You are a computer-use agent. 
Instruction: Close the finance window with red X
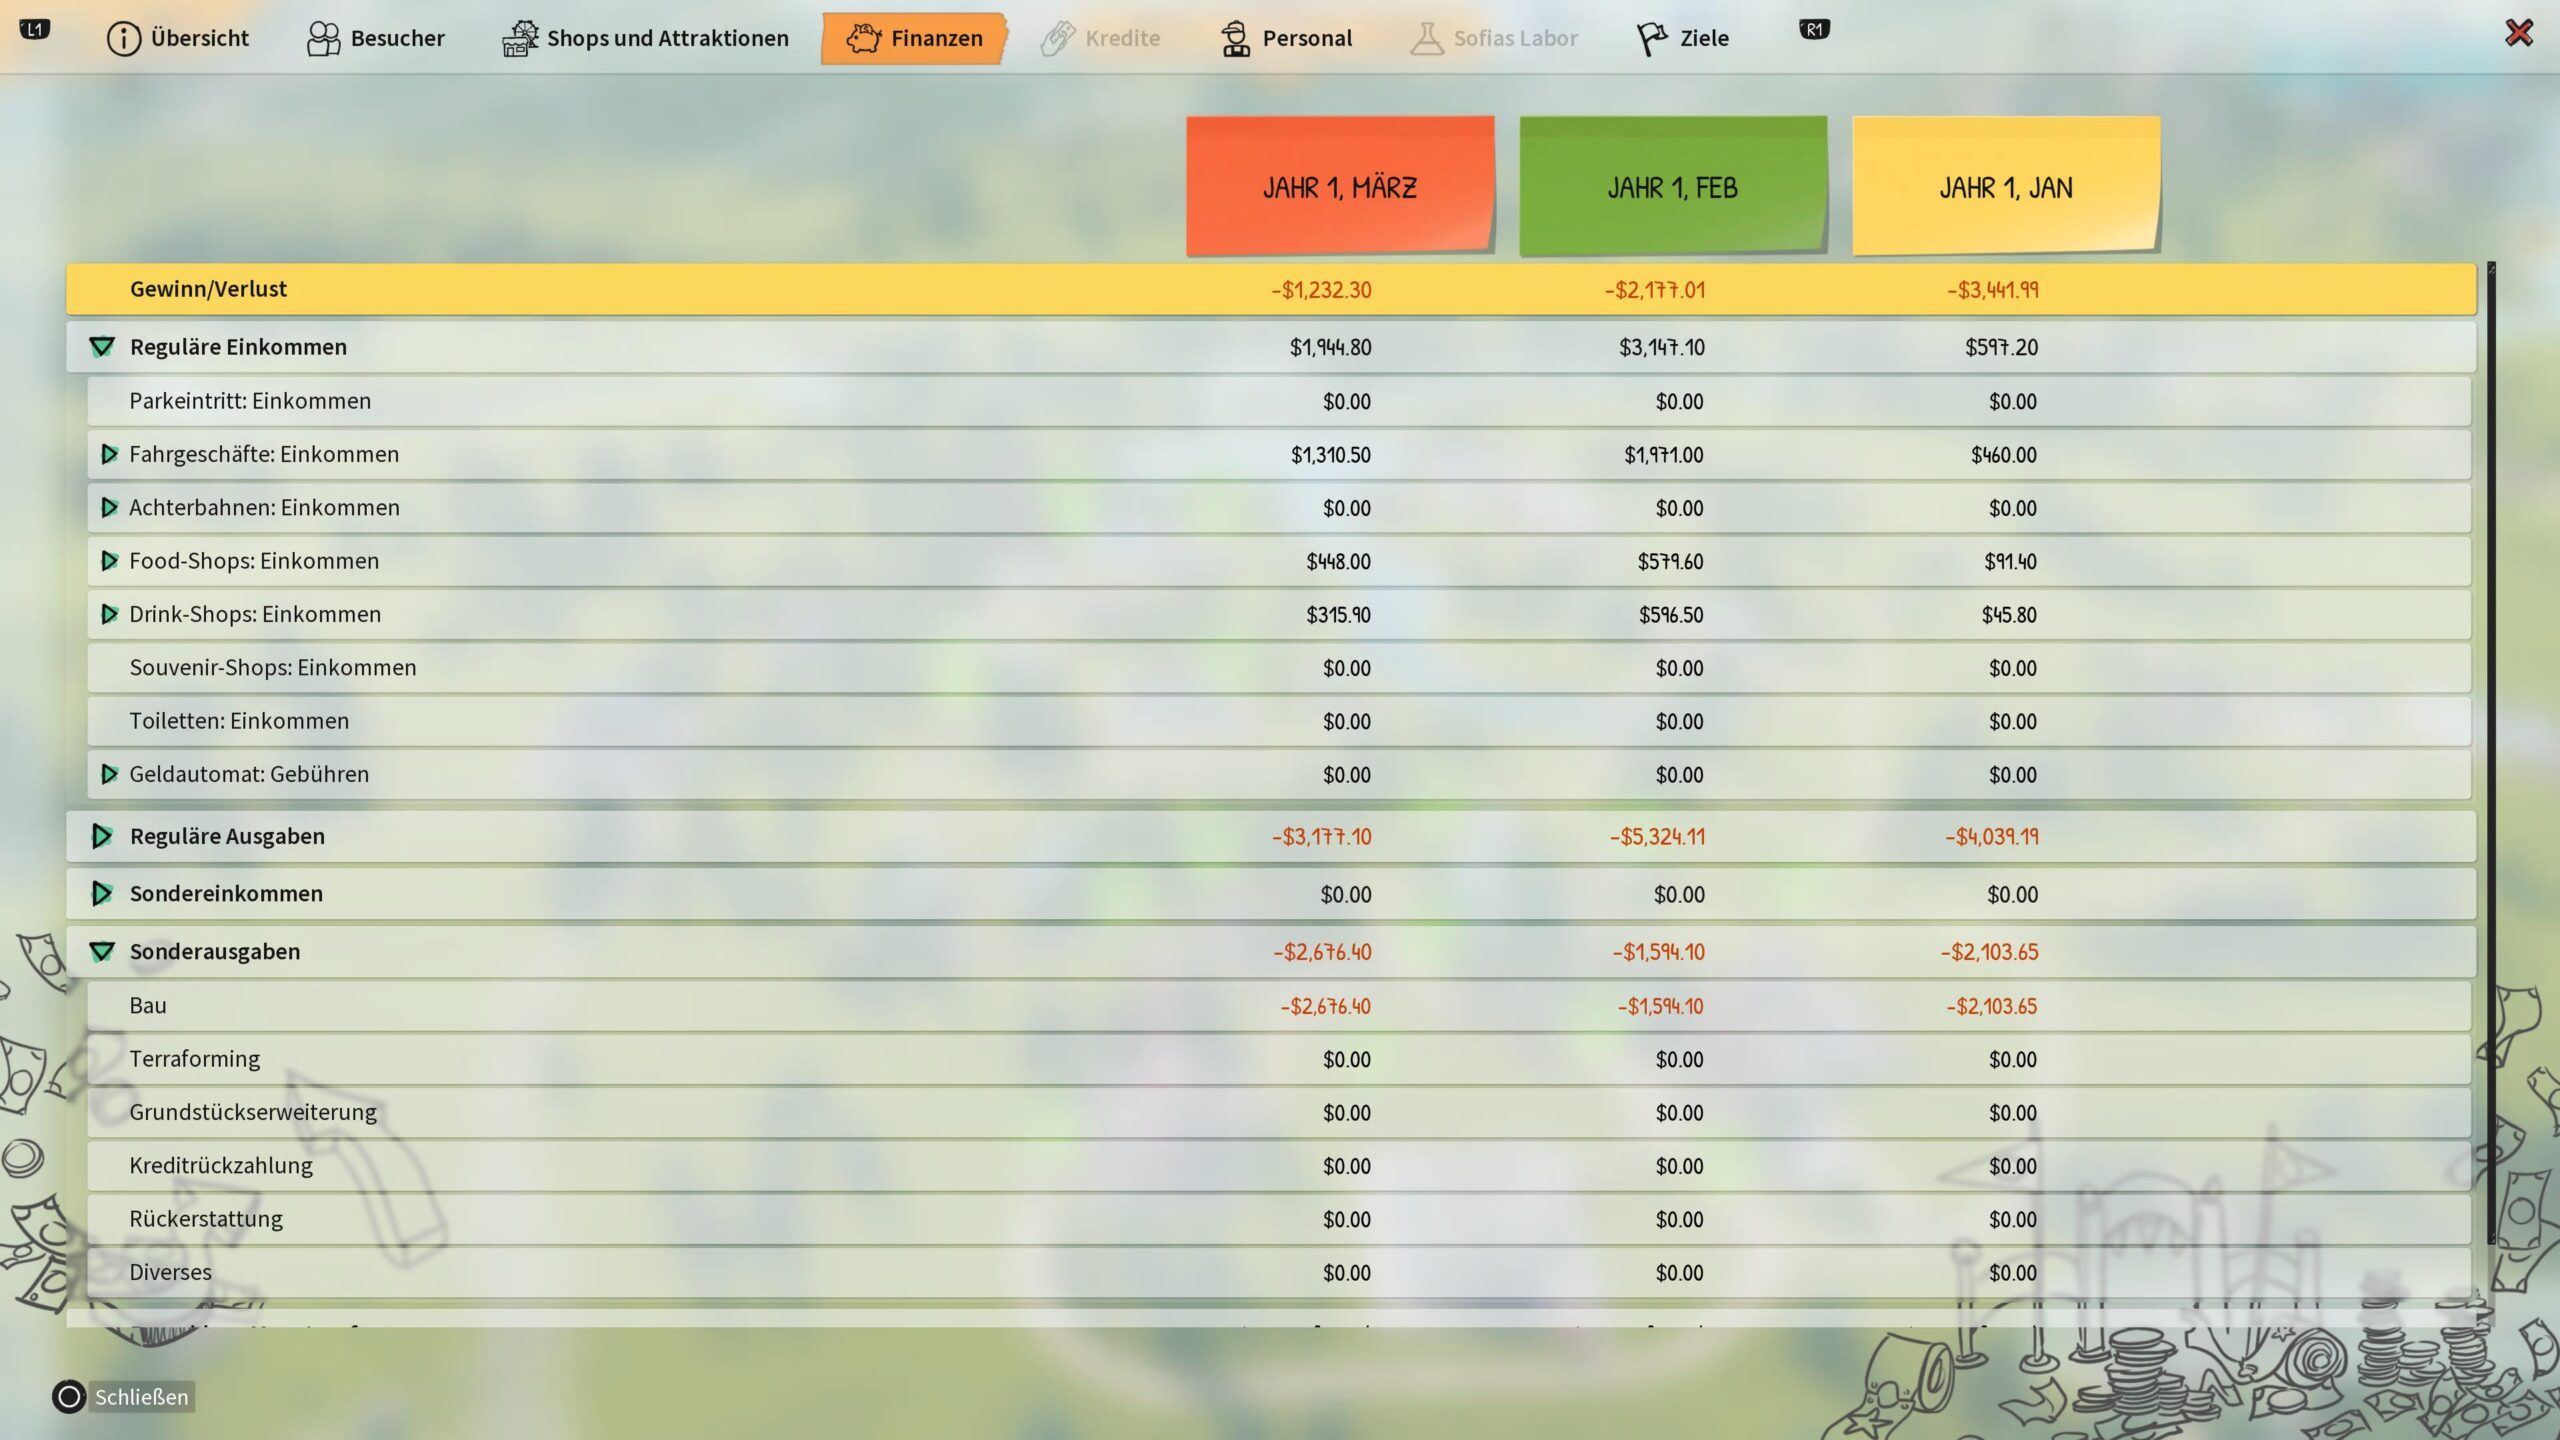coord(2518,33)
